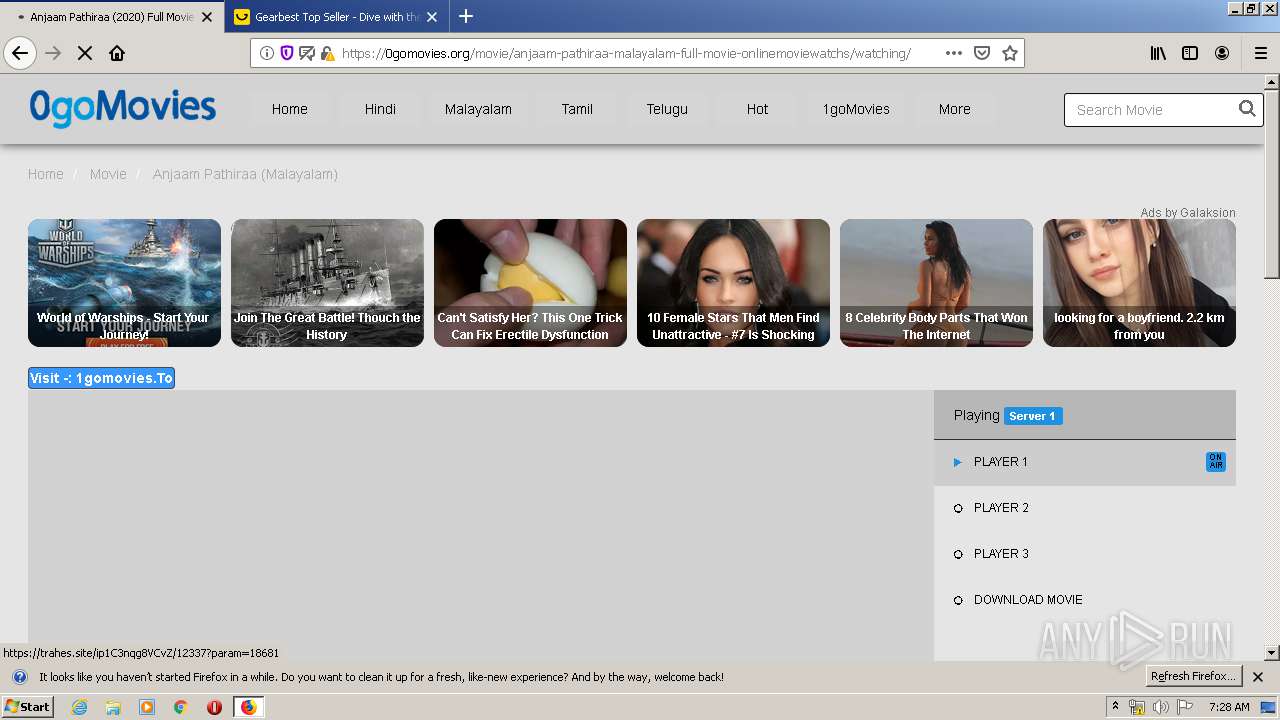Open Internet Explorer from taskbar

pos(79,707)
